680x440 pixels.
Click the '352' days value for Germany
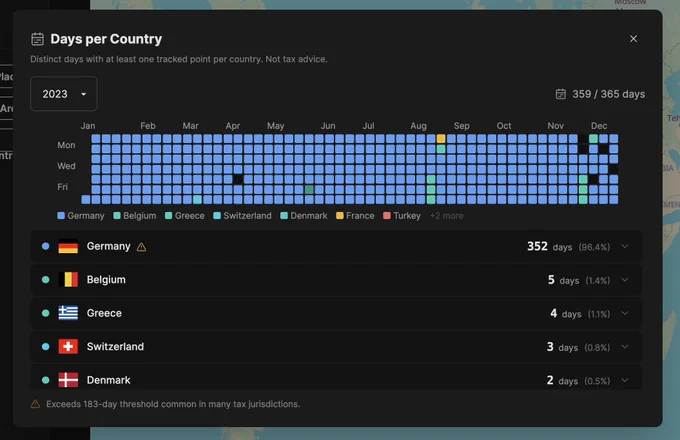point(537,246)
